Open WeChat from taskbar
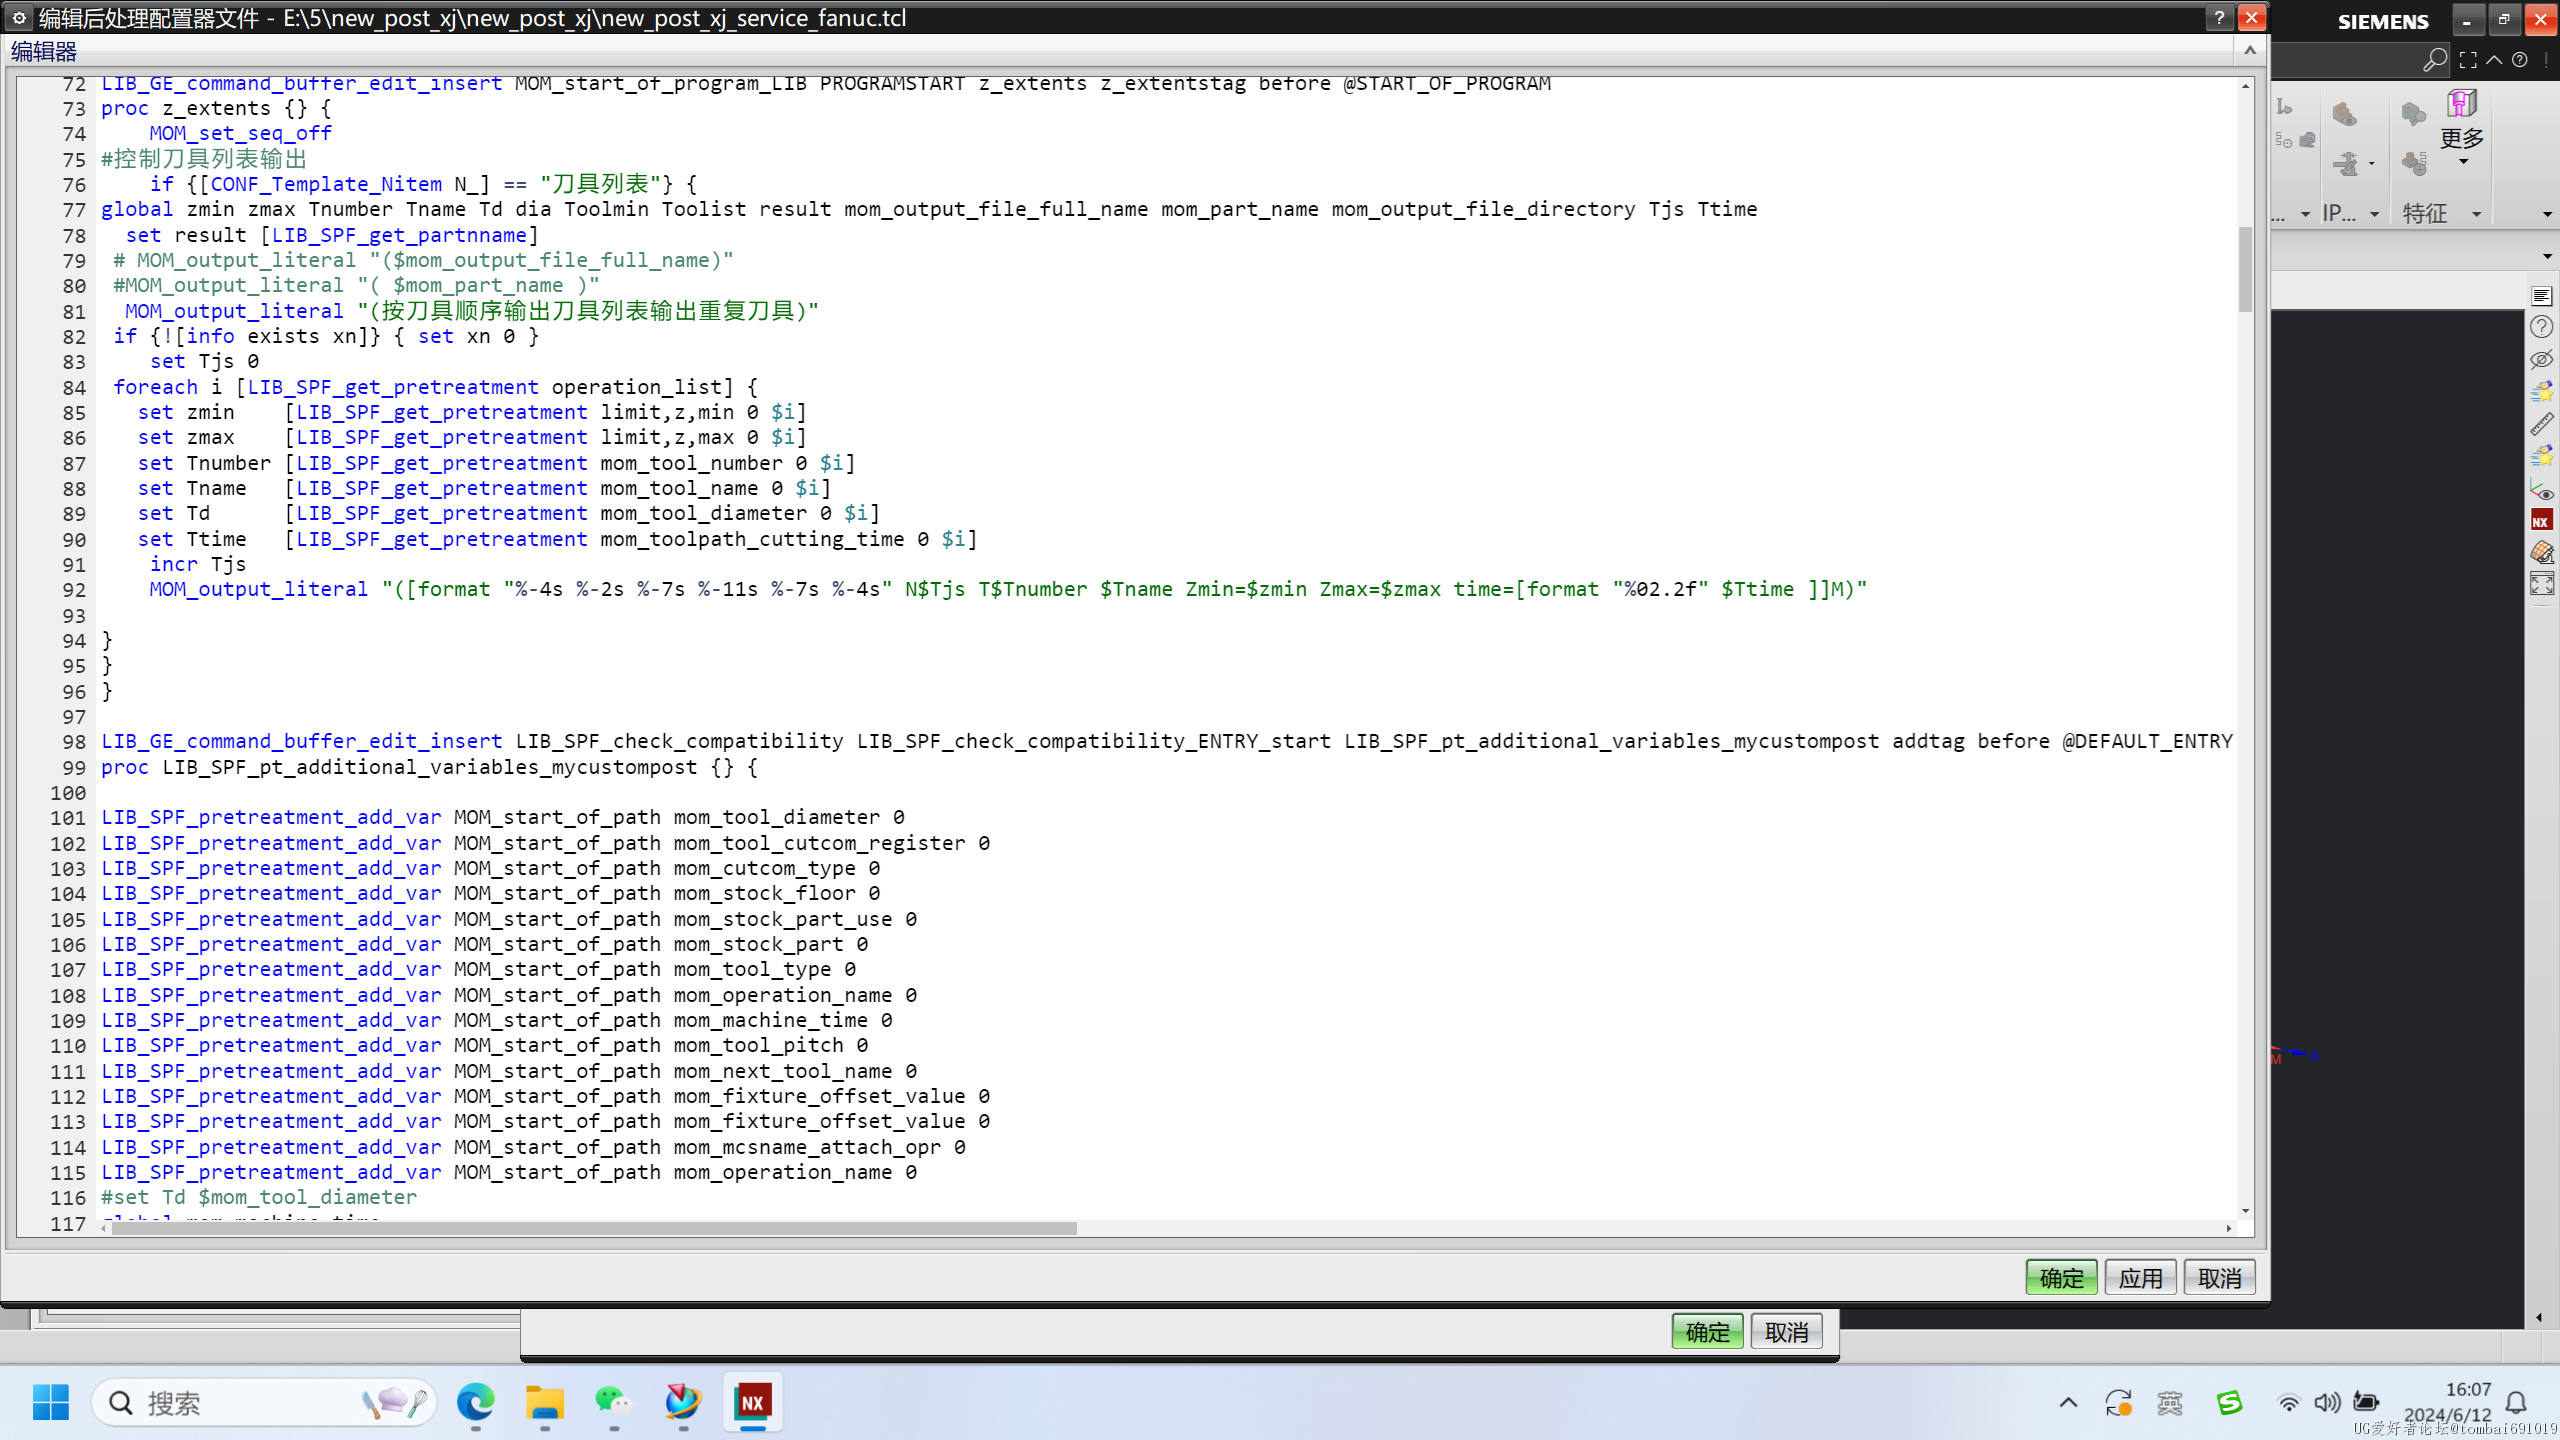Screen dimensions: 2560x1440 (614, 1403)
